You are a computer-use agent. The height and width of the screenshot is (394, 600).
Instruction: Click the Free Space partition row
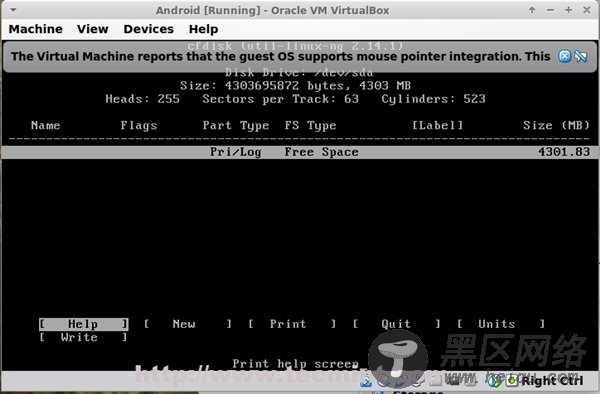[x=300, y=152]
